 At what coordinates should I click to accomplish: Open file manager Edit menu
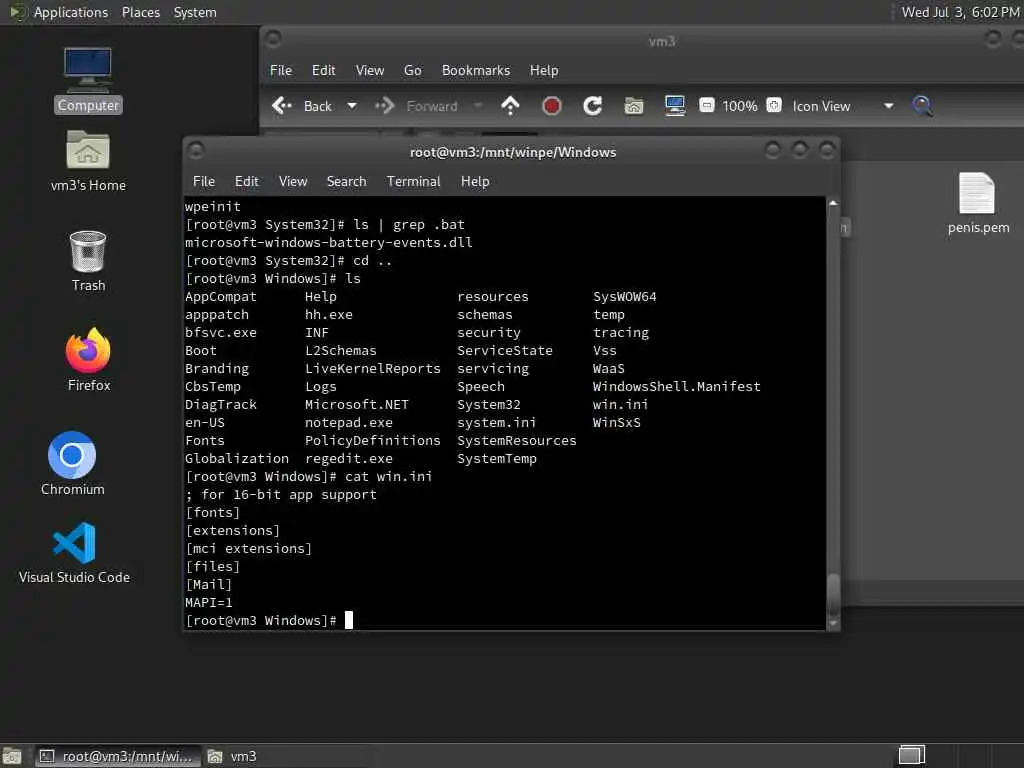pos(323,71)
